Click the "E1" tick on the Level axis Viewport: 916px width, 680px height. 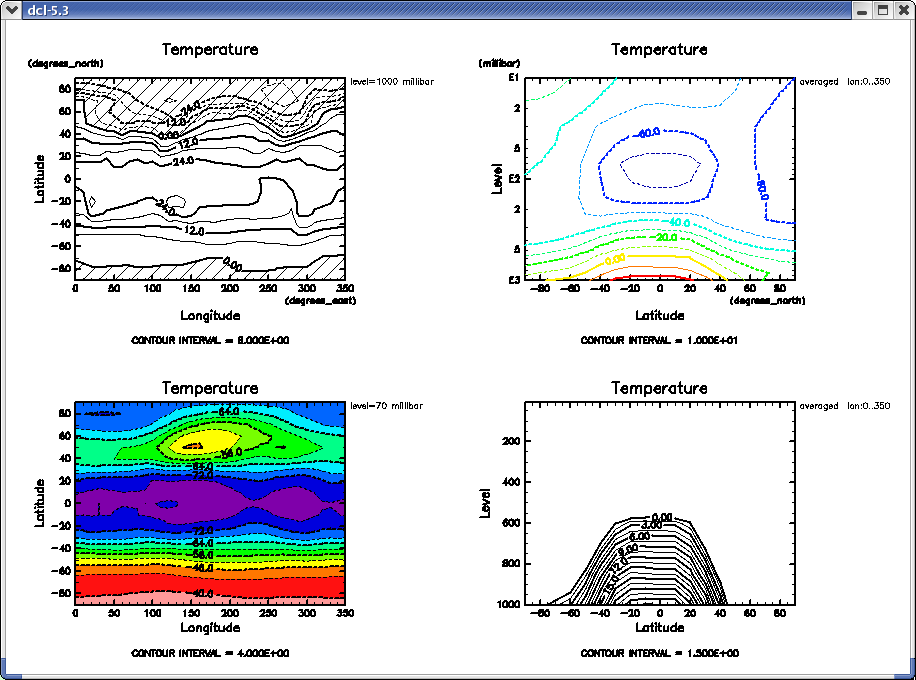click(514, 78)
